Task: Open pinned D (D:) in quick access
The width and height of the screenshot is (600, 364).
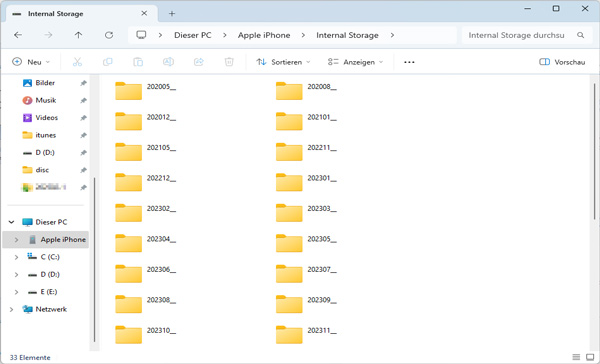Action: 45,153
